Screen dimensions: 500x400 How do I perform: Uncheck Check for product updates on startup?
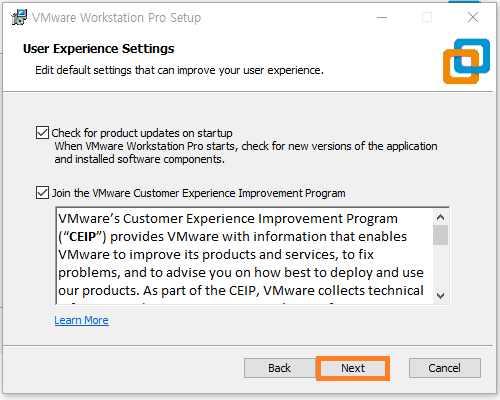(42, 133)
